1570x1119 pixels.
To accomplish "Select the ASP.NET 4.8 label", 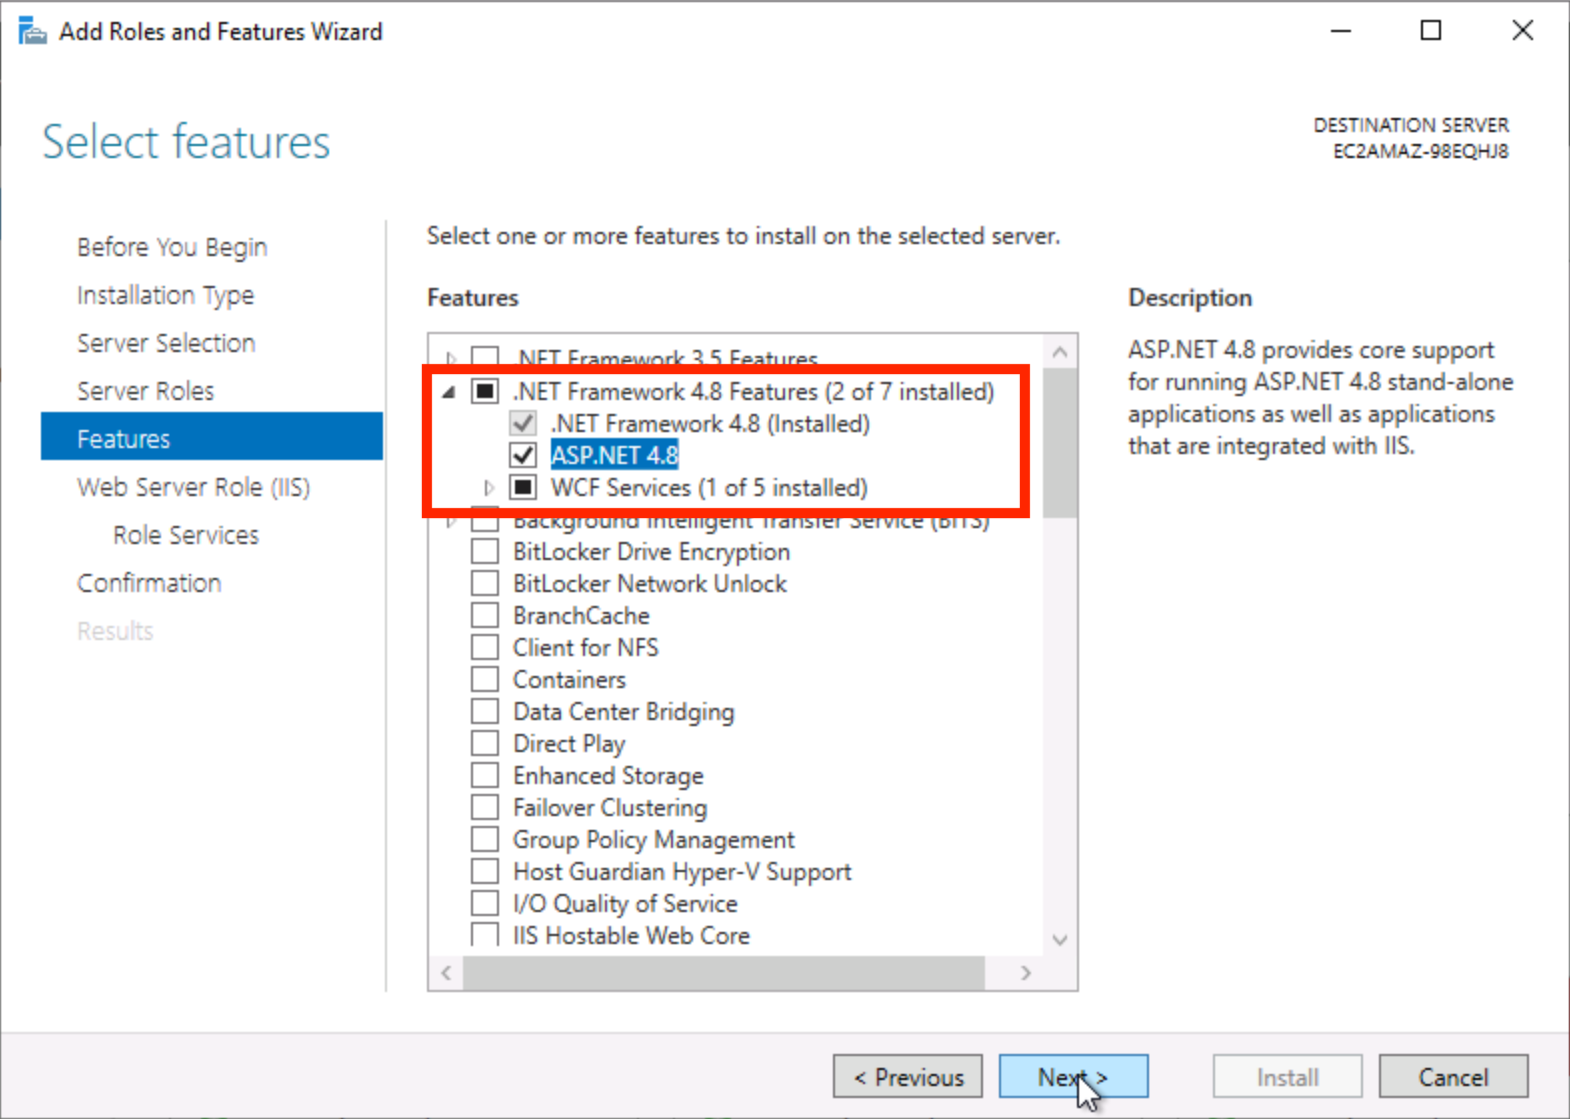I will click(614, 455).
